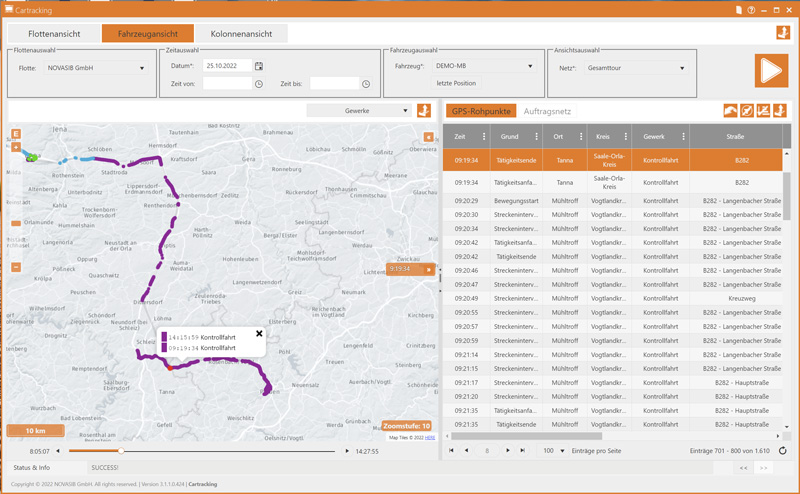Select the 09:21:17 B282 - Hauptstraße row

coord(612,382)
